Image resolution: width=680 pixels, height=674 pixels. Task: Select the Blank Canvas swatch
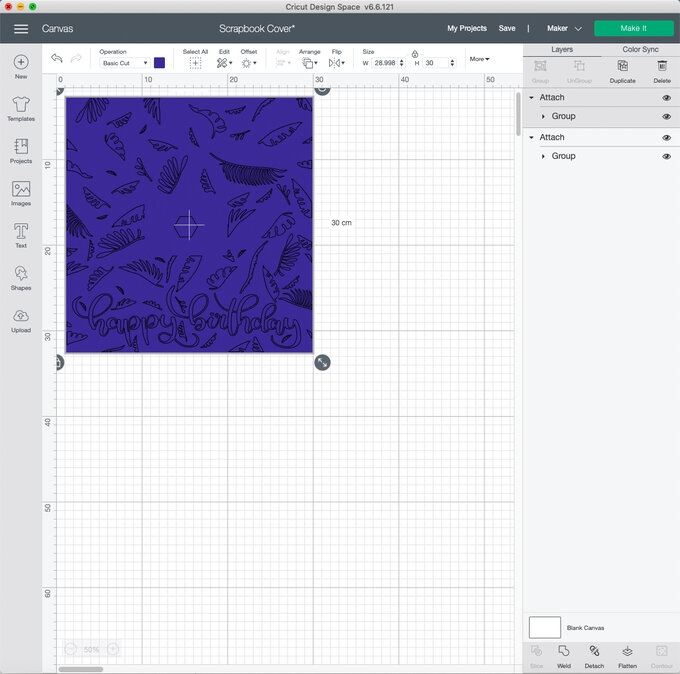pyautogui.click(x=545, y=627)
